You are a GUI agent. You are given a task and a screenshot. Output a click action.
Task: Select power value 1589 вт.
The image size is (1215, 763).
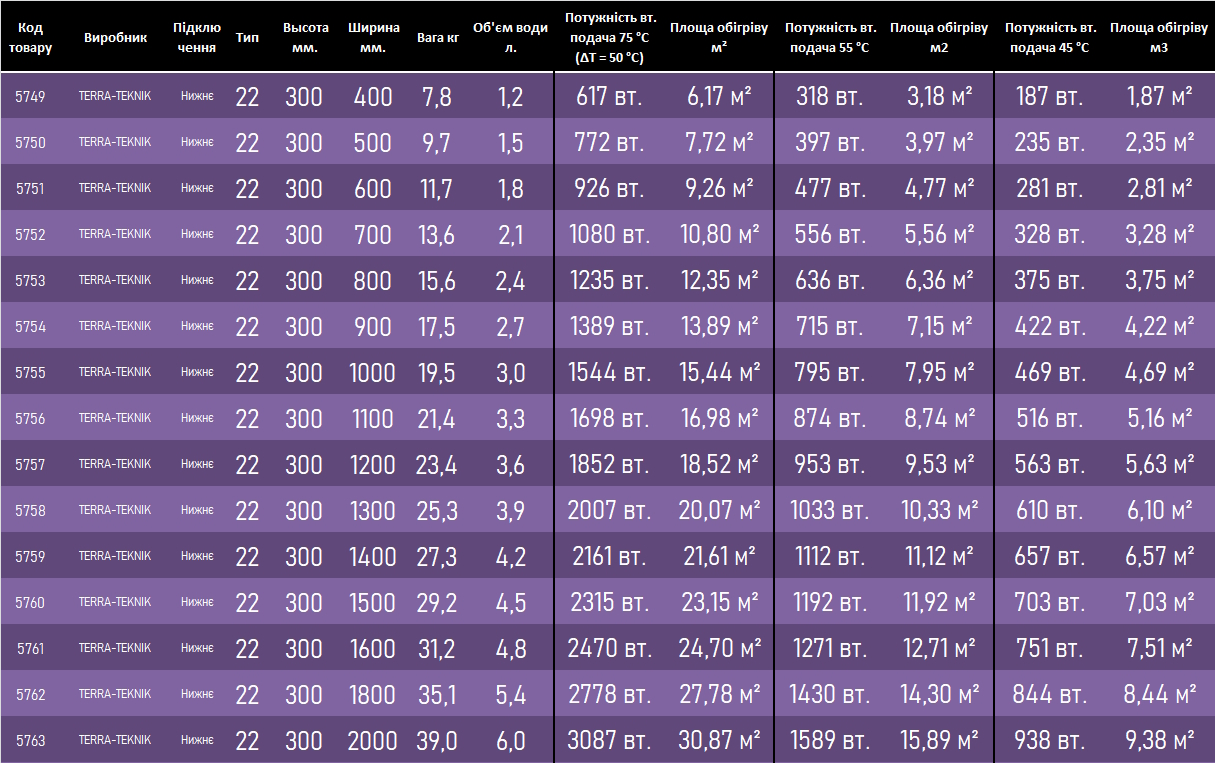tap(828, 741)
